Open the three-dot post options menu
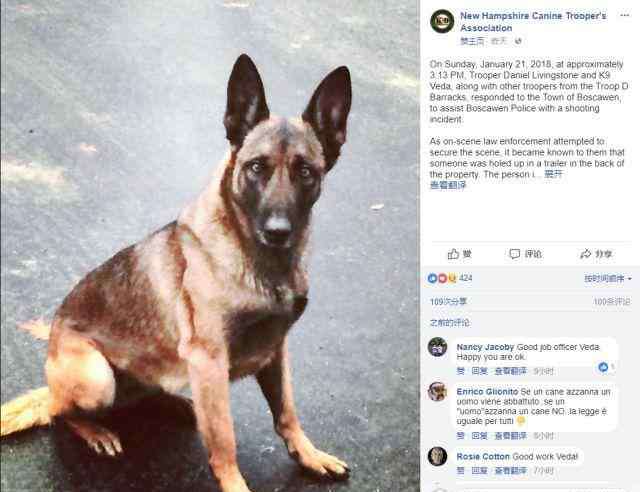Viewport: 640px width, 492px height. point(624,16)
